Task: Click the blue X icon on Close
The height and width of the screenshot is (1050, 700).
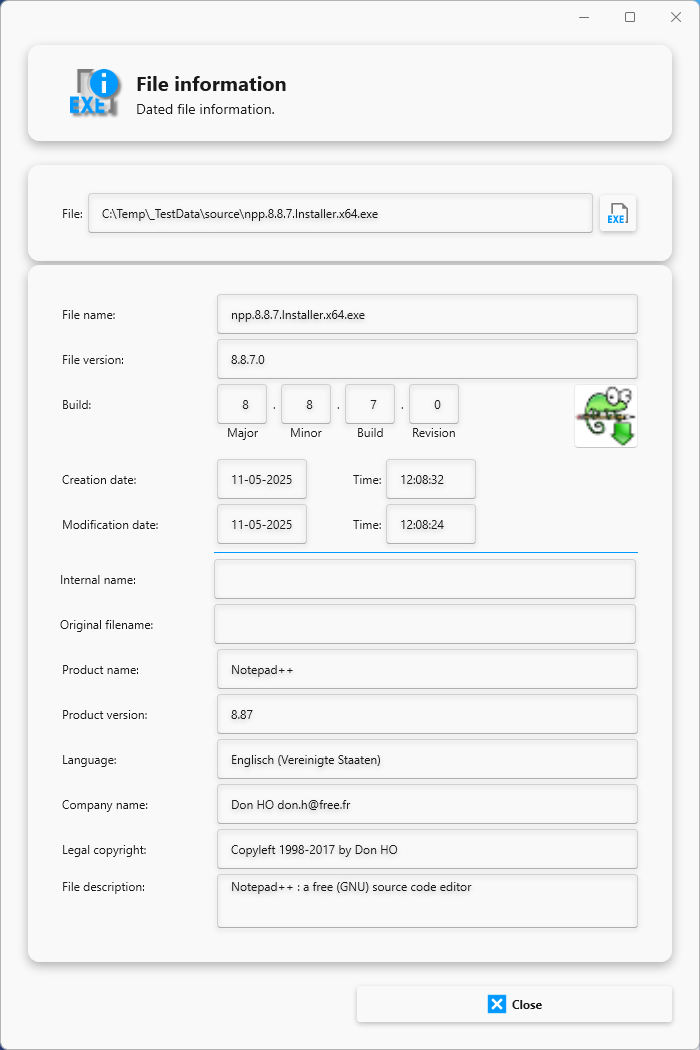Action: pos(496,1004)
